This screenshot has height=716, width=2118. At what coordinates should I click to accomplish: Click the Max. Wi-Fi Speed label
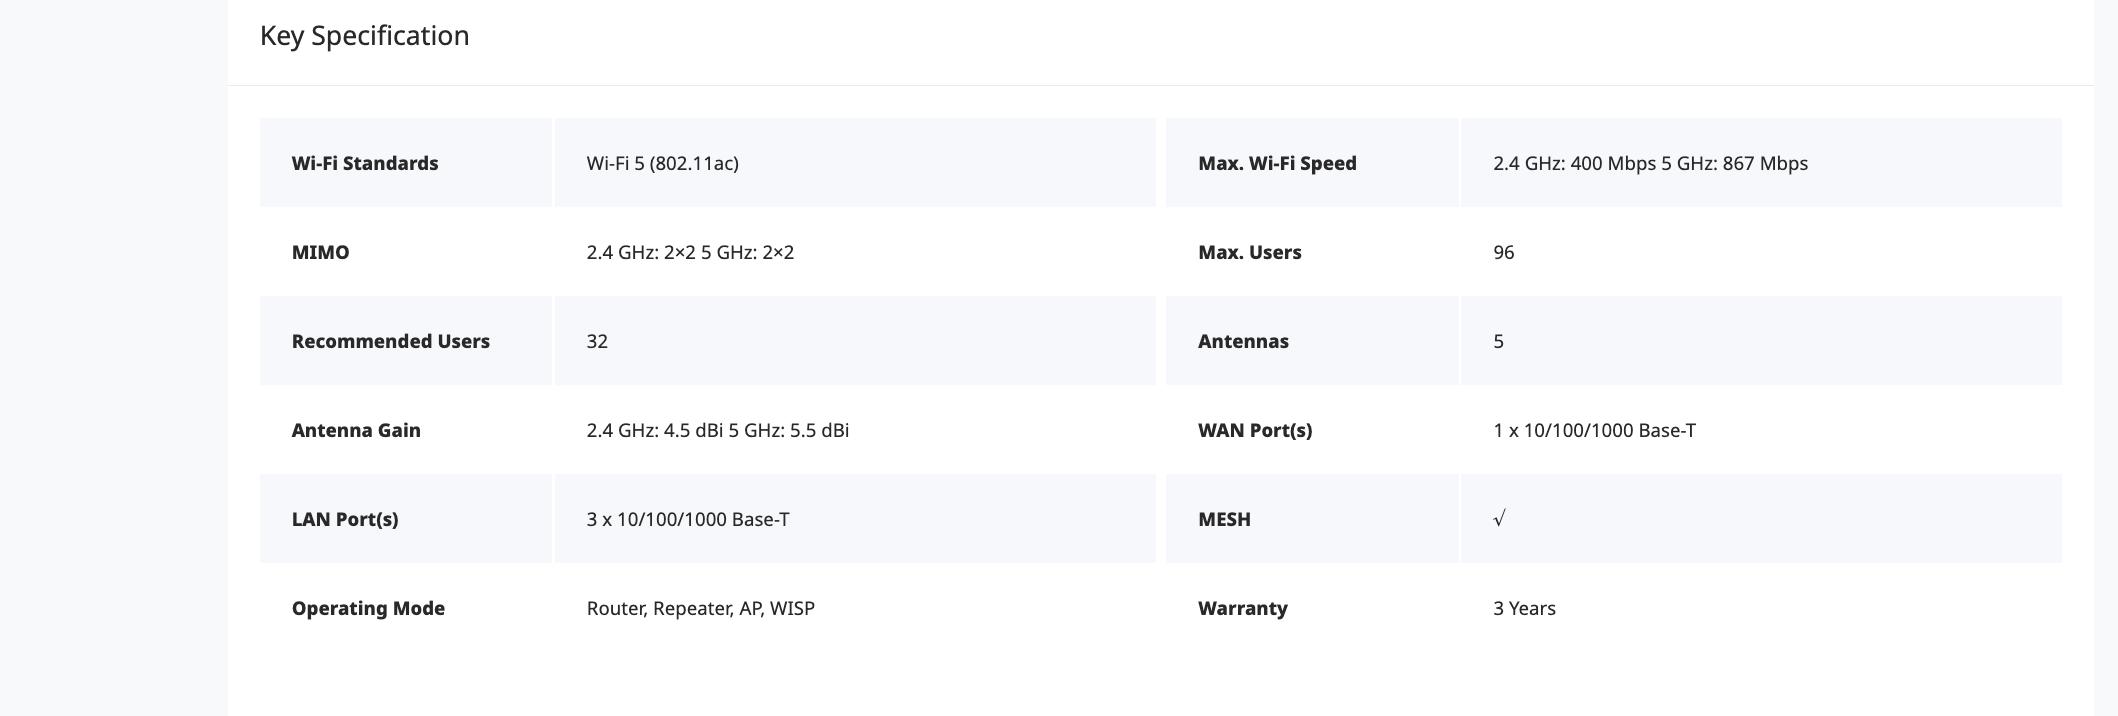[x=1277, y=163]
